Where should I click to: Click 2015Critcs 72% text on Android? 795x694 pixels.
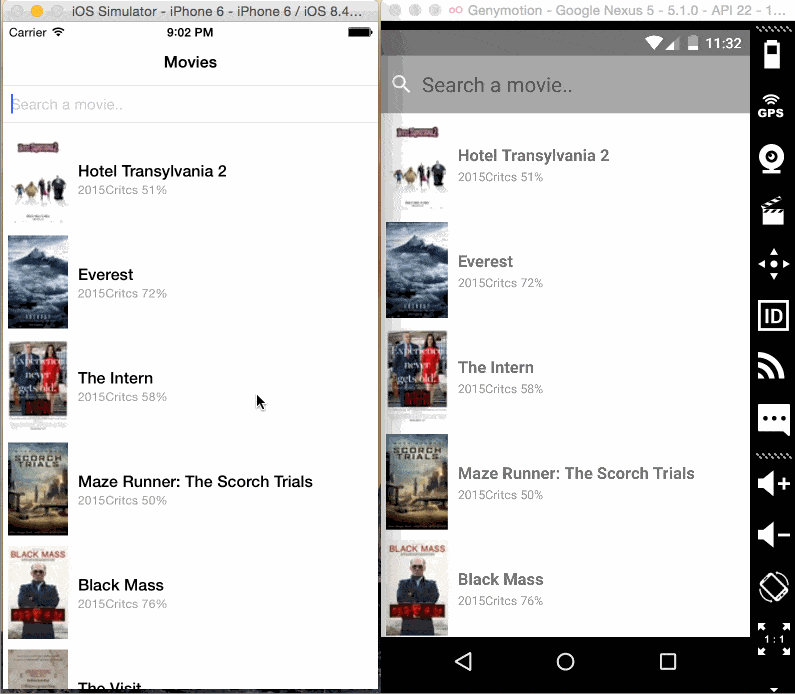(x=500, y=283)
